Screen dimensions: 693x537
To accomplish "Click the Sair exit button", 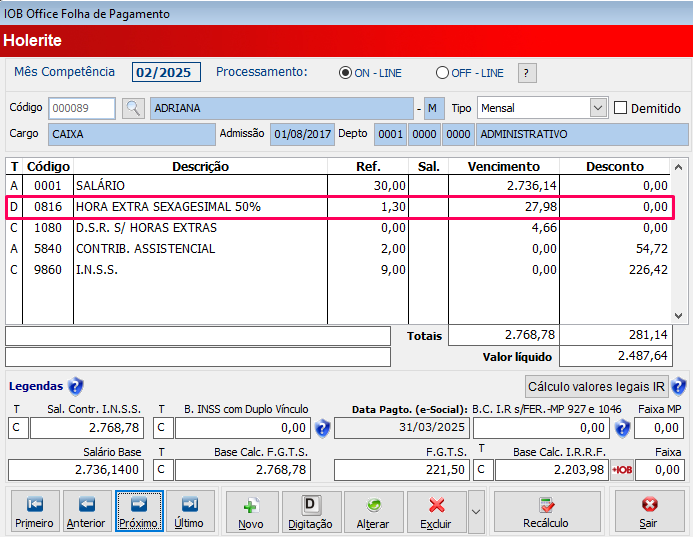I will pyautogui.click(x=649, y=511).
